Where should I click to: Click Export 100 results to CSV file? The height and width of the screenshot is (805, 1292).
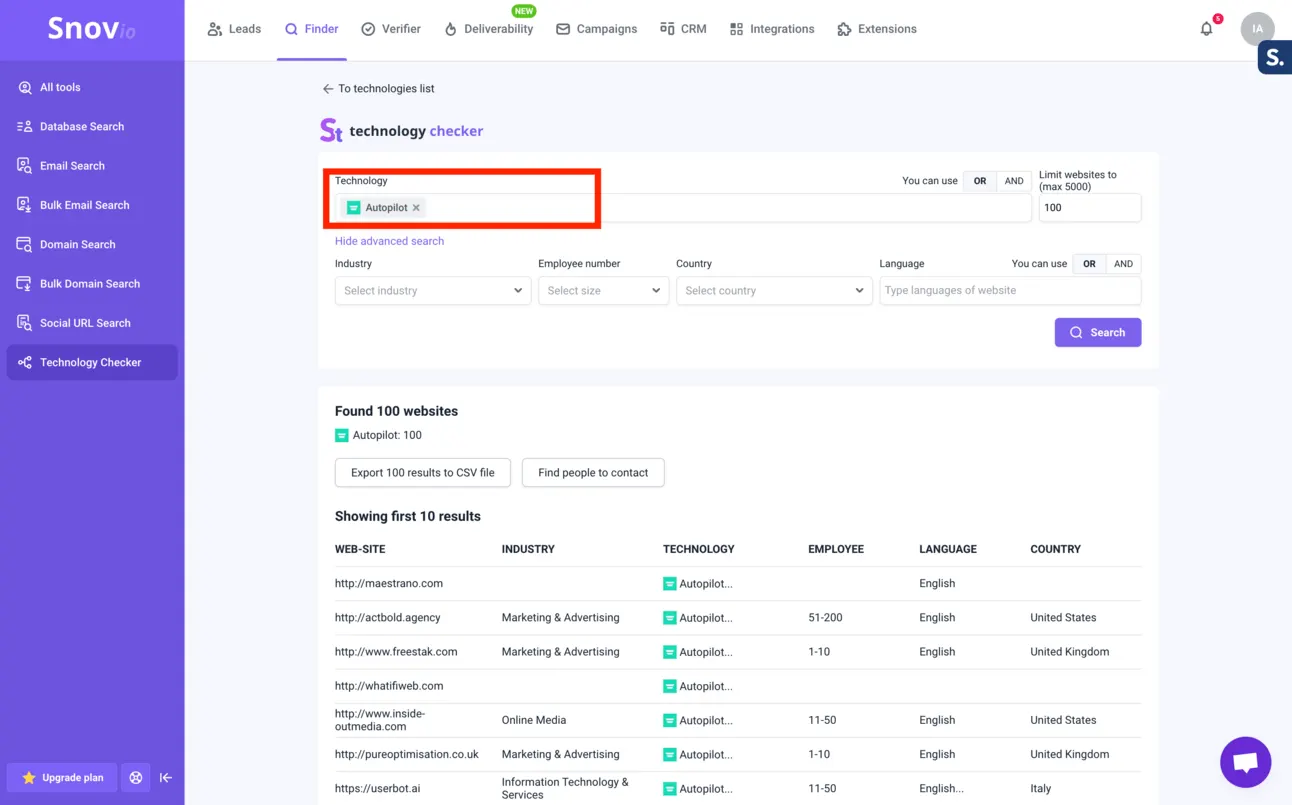click(423, 473)
